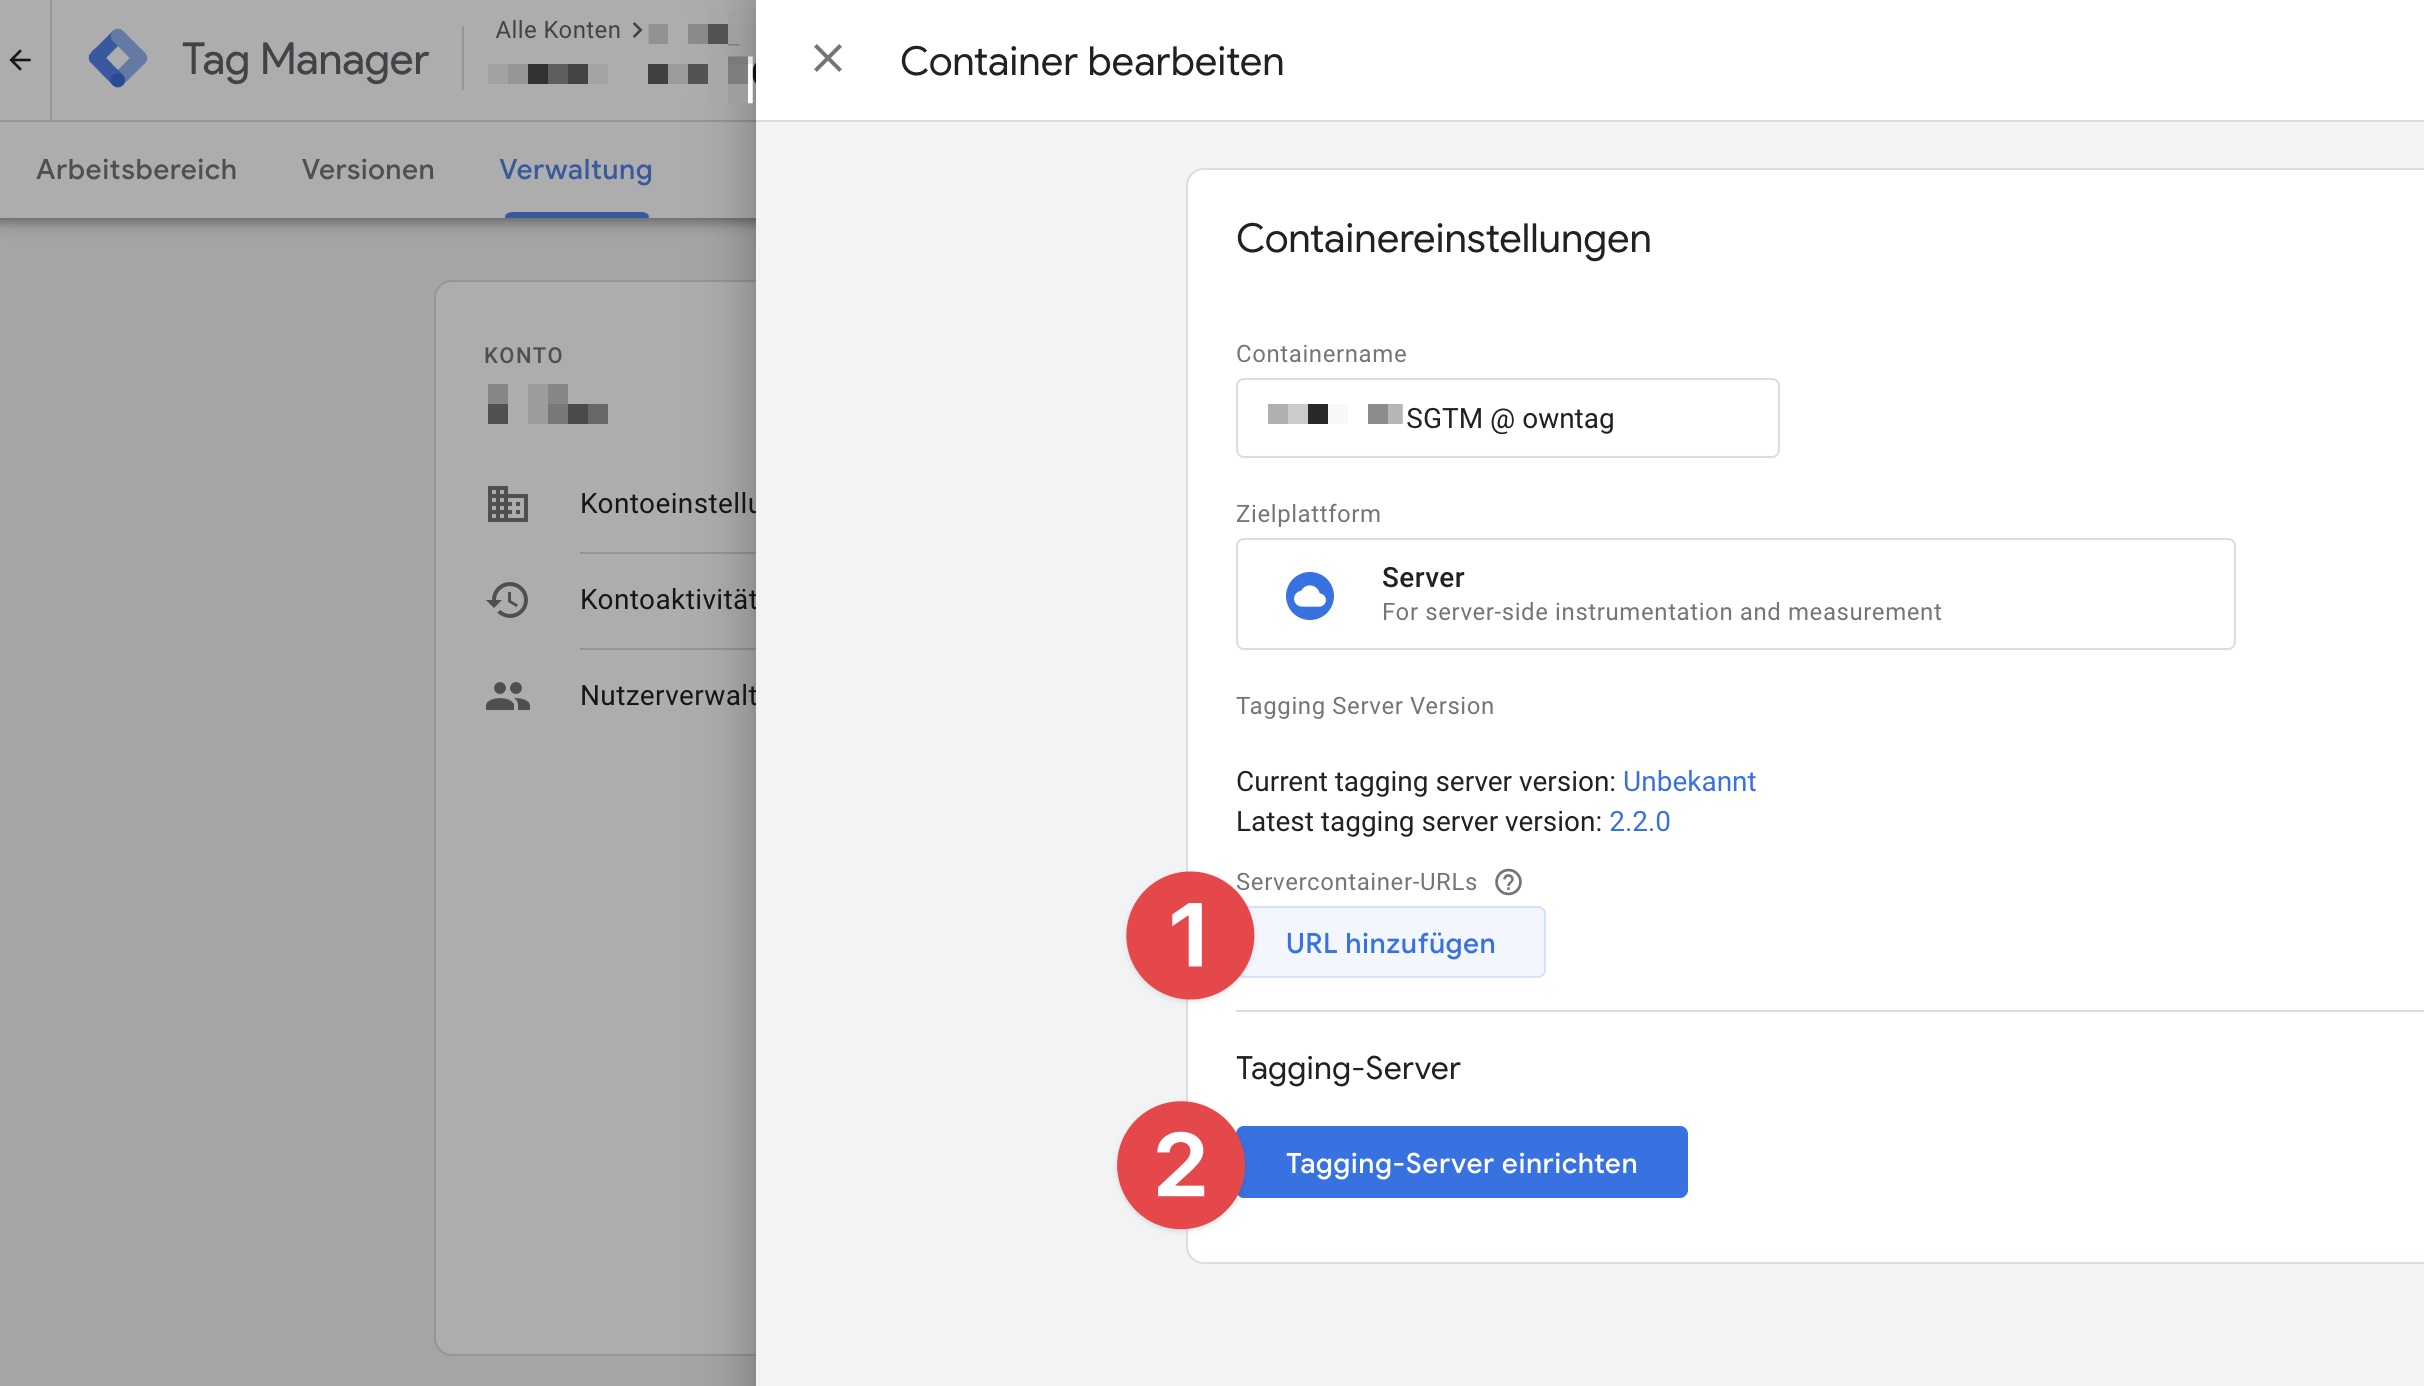
Task: Close the Container bearbeiten panel
Action: tap(828, 59)
